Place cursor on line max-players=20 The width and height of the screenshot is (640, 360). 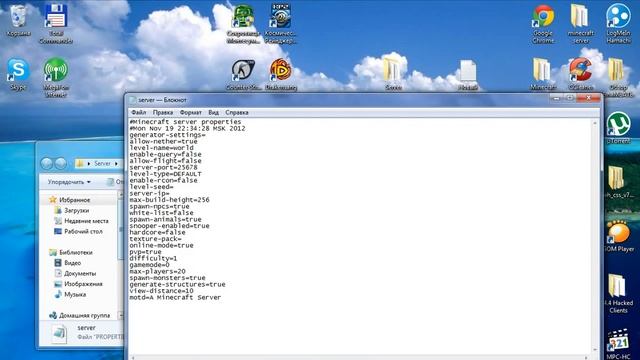(x=158, y=271)
